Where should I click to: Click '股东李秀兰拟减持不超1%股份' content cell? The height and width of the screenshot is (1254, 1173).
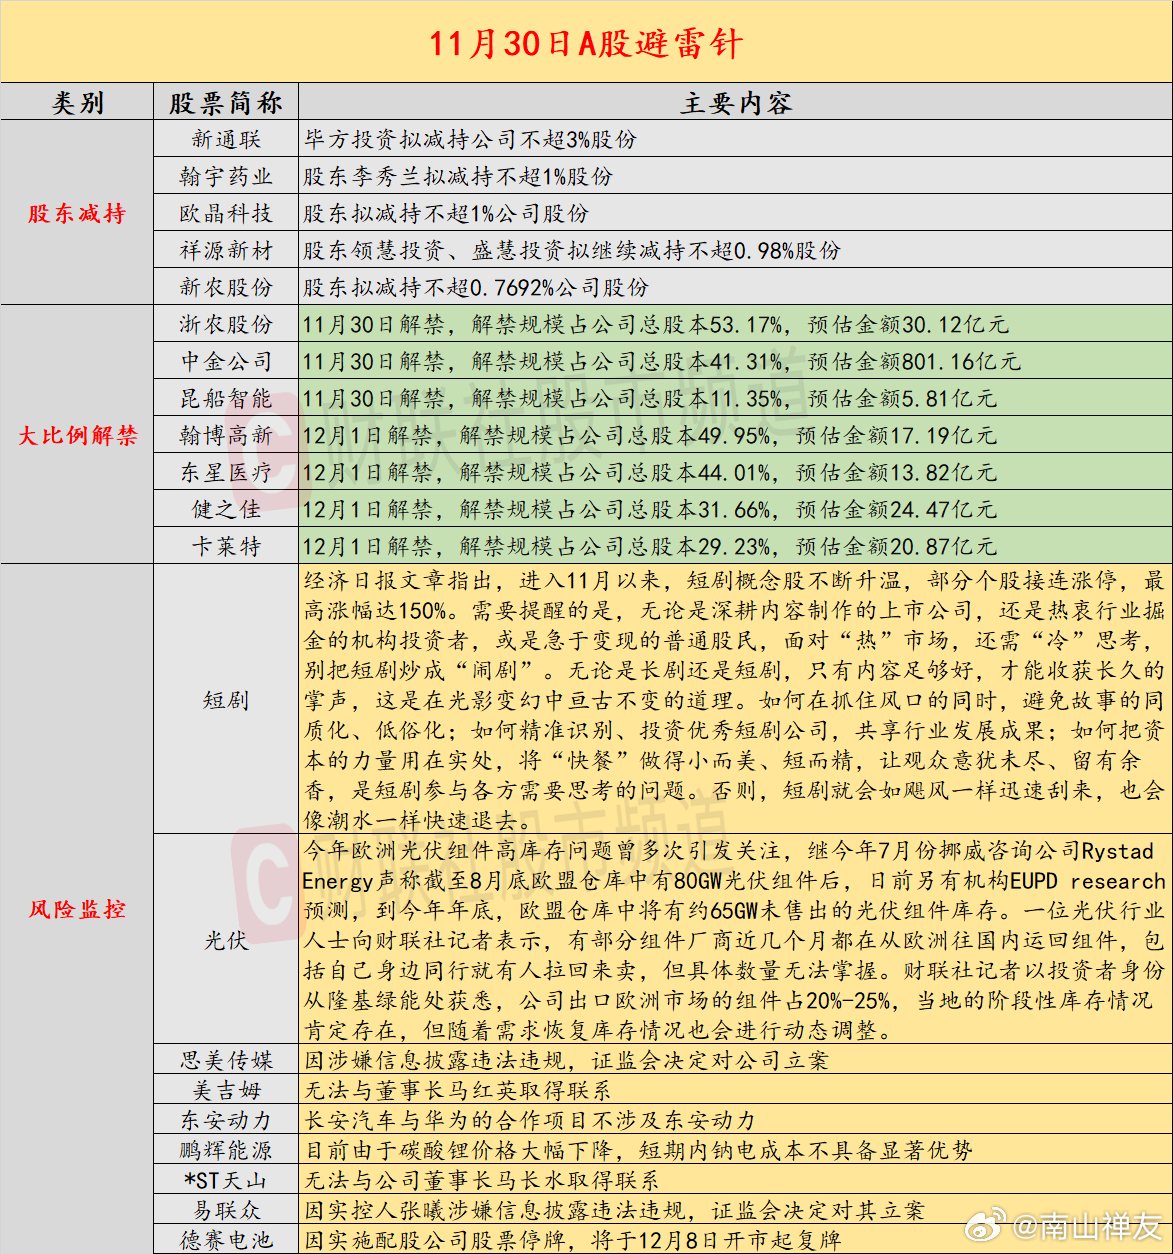point(735,176)
